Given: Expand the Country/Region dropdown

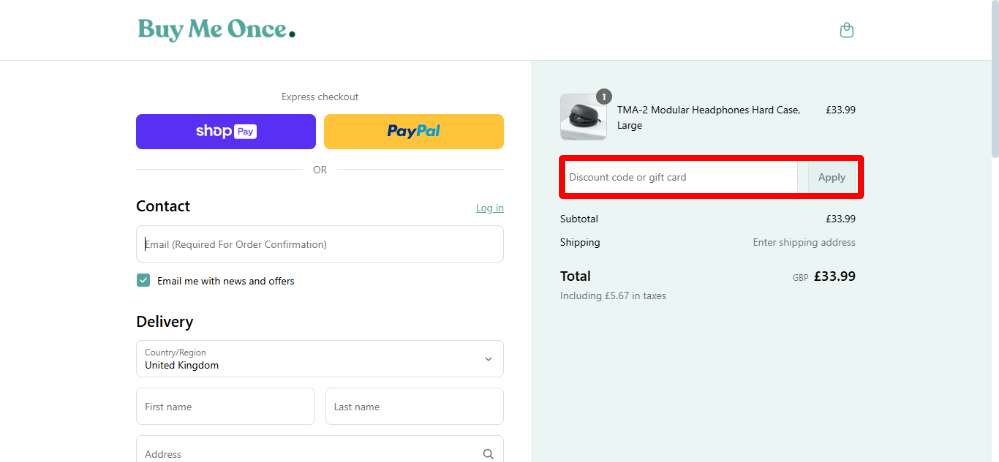Looking at the screenshot, I should click(x=320, y=359).
